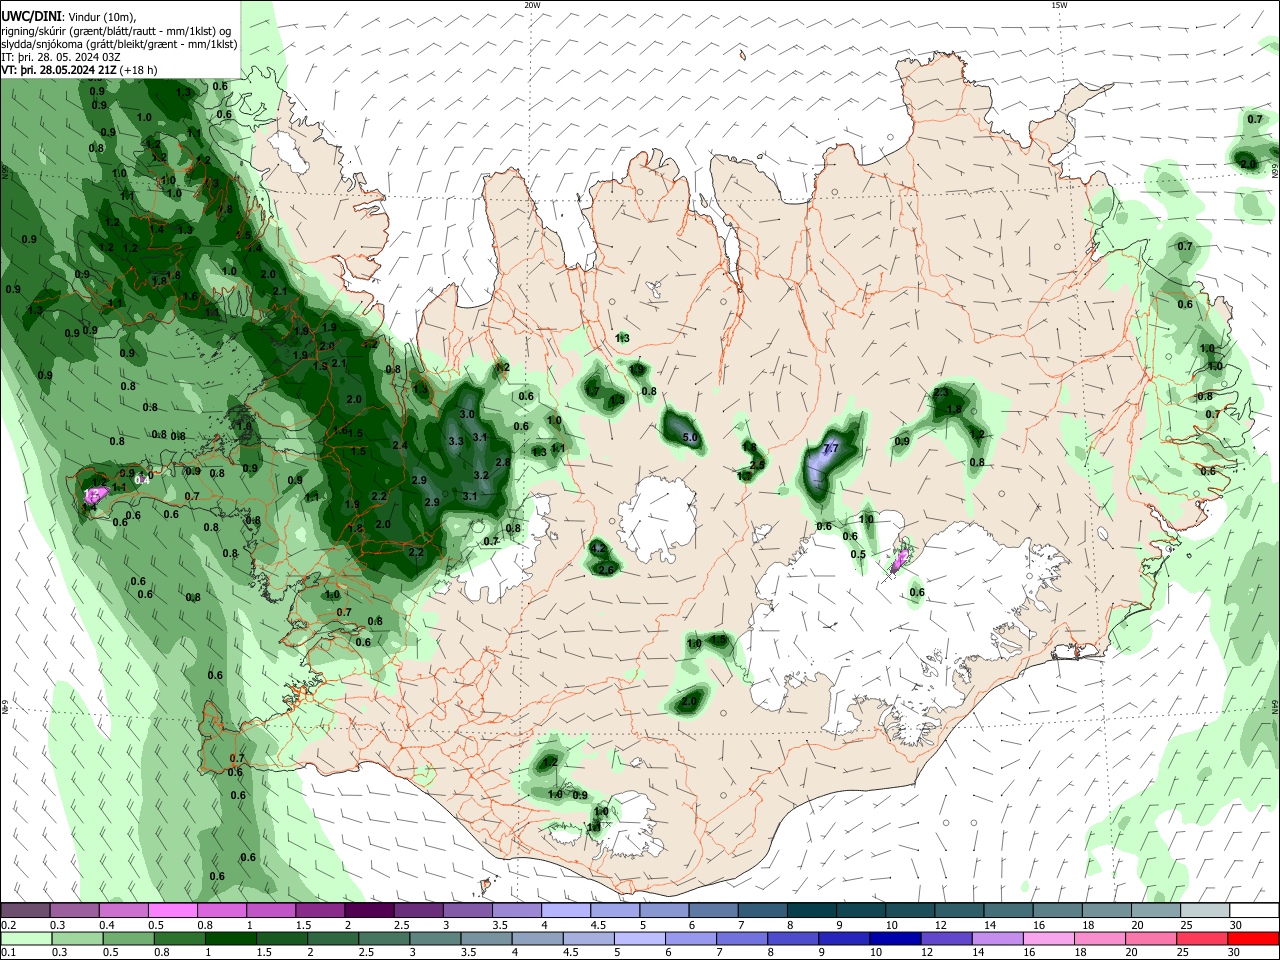The height and width of the screenshot is (960, 1280).
Task: Select the bright red 30 swatch, bottom legend row
Action: coord(1254,939)
